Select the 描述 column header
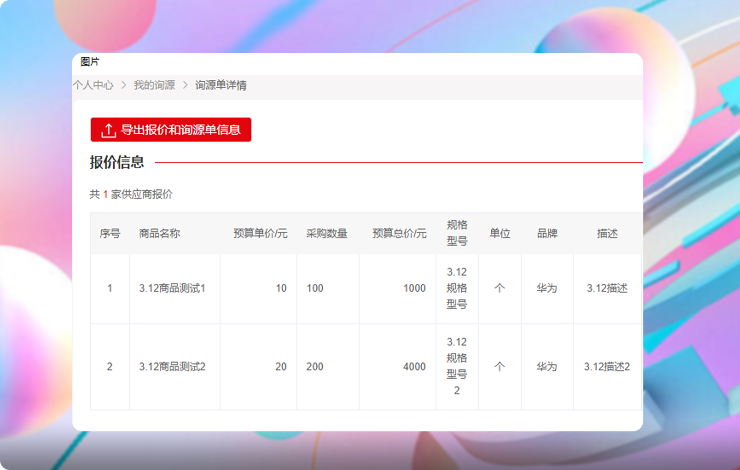 (x=607, y=233)
